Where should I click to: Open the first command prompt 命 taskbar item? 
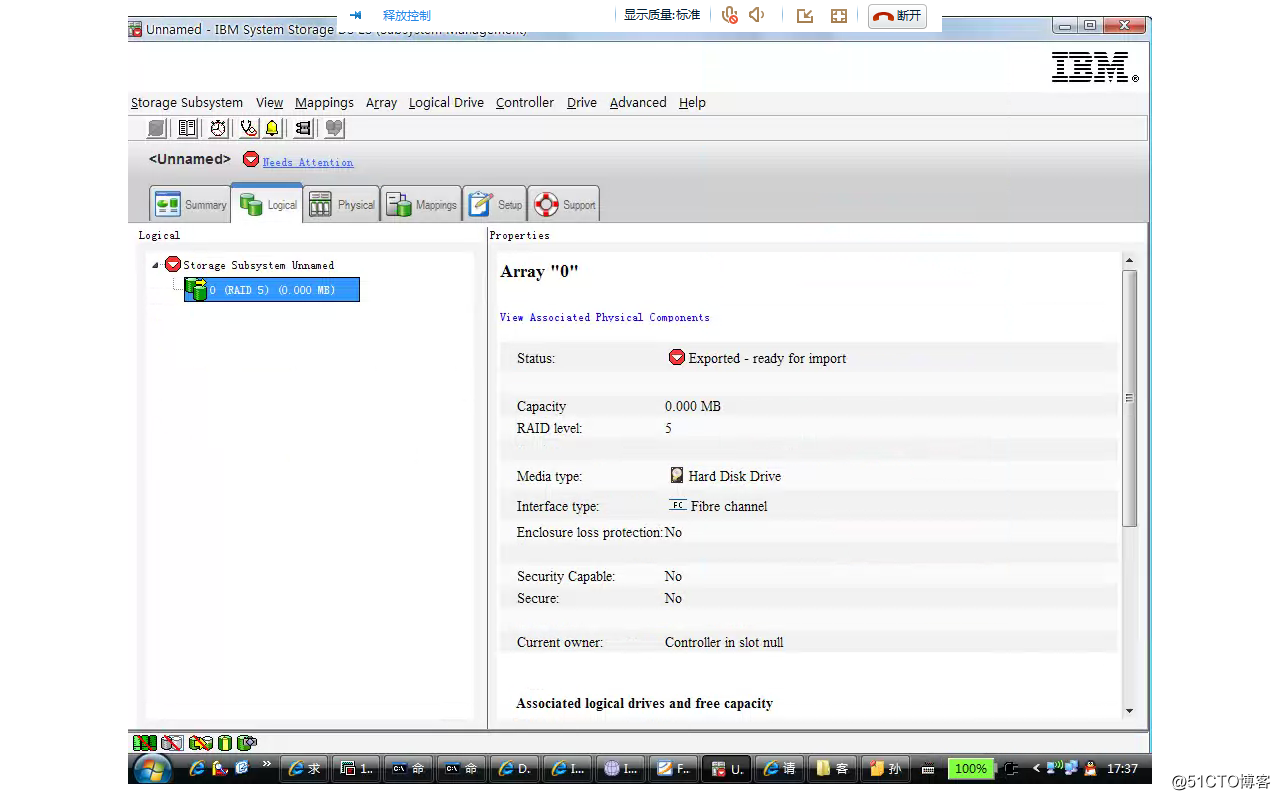pyautogui.click(x=408, y=768)
